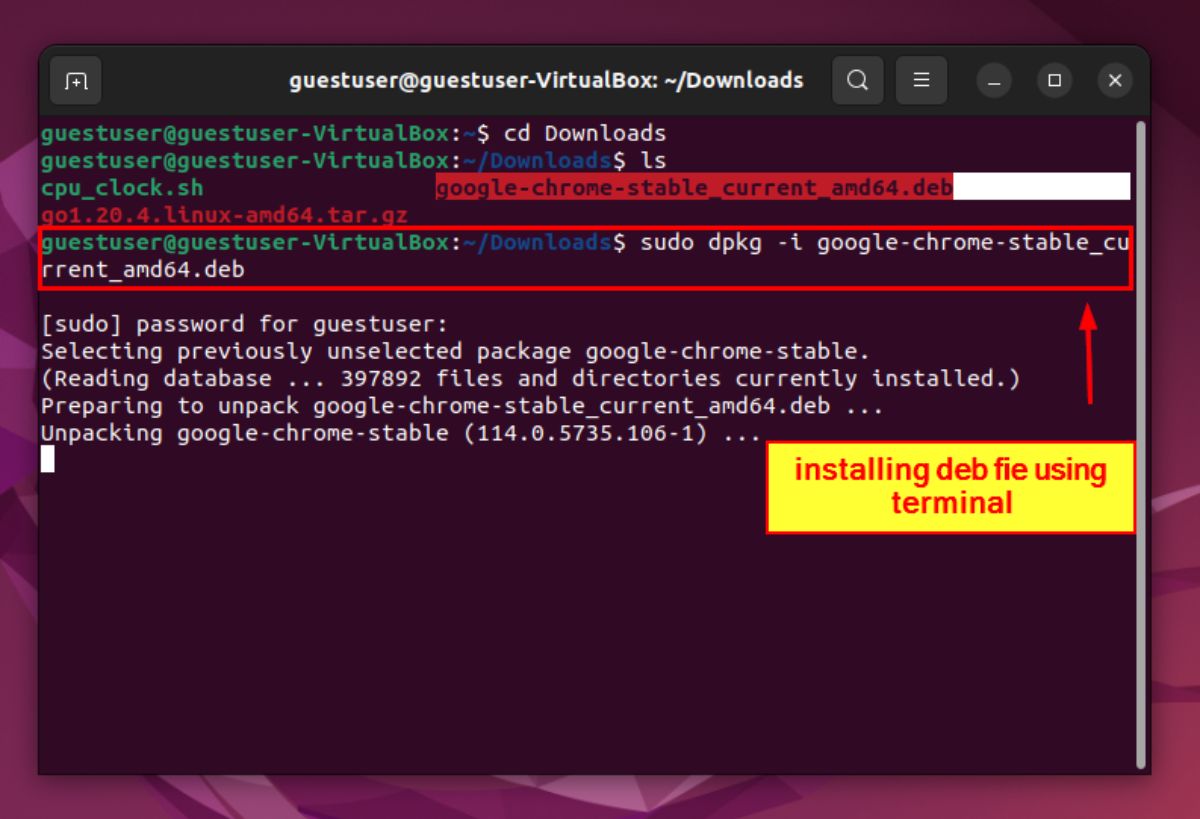Click the terminal cursor block
The image size is (1200, 819).
(x=48, y=459)
